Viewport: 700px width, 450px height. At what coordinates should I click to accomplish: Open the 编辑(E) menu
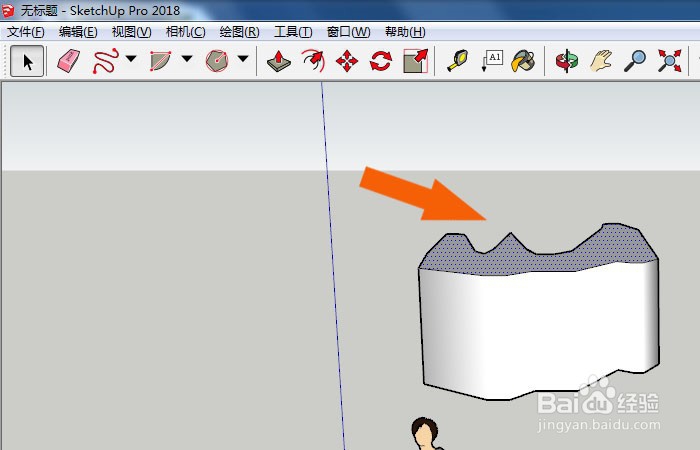tap(78, 32)
